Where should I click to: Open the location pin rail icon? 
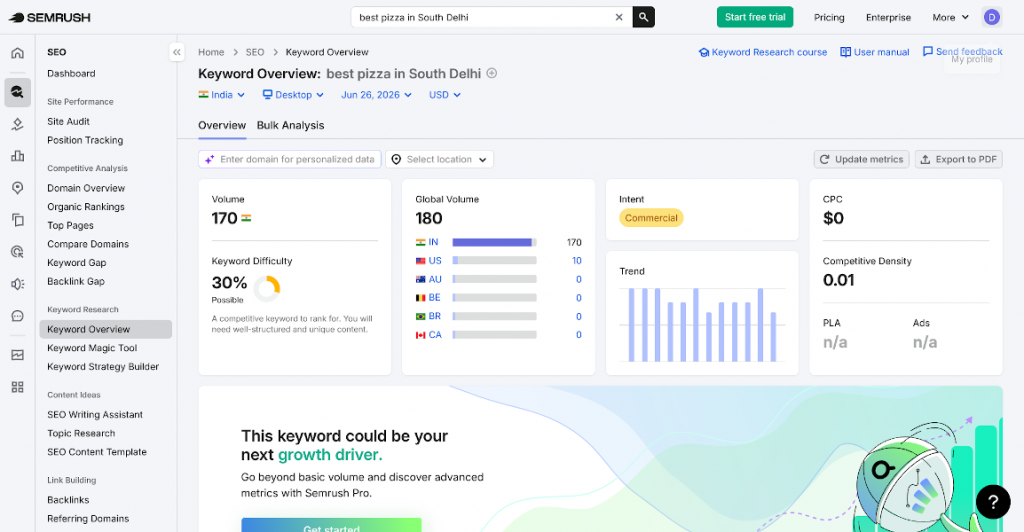(x=18, y=188)
